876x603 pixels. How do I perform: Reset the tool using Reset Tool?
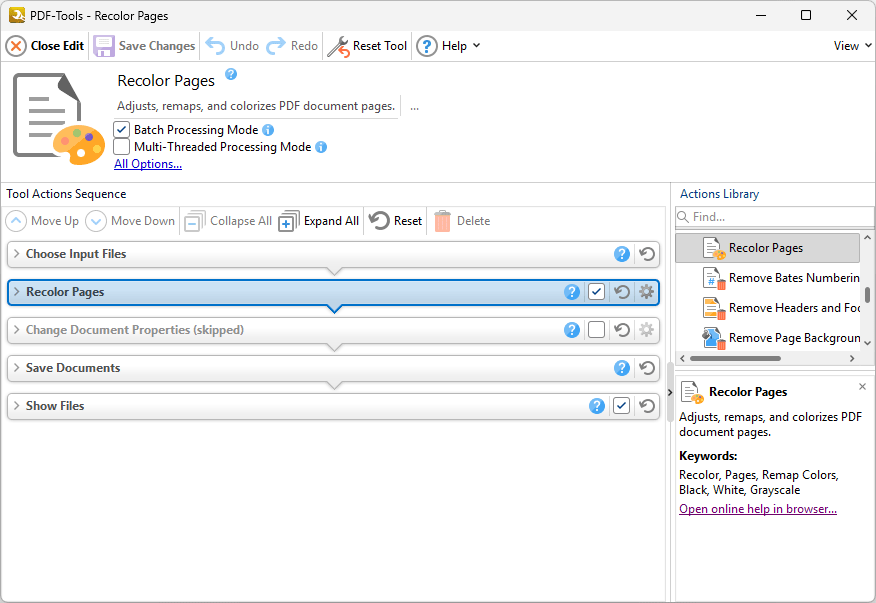click(x=367, y=46)
